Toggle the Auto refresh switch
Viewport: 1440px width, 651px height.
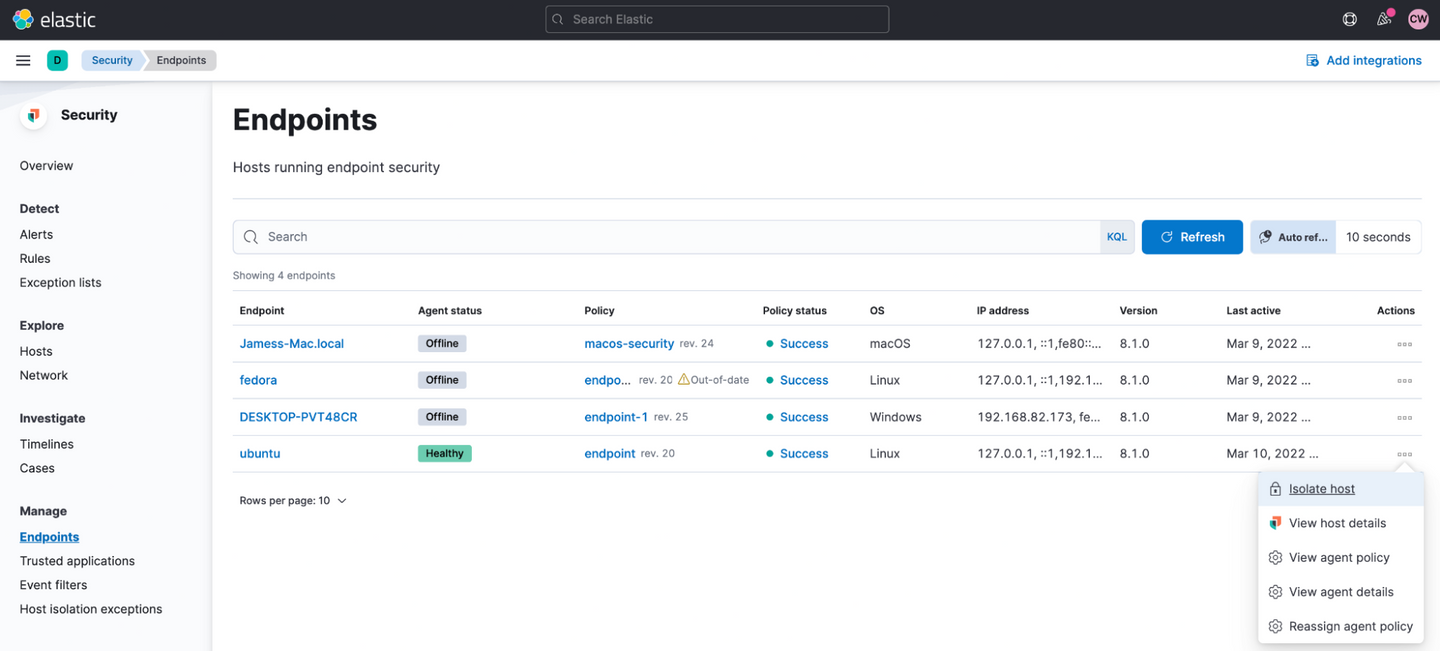tap(1292, 237)
